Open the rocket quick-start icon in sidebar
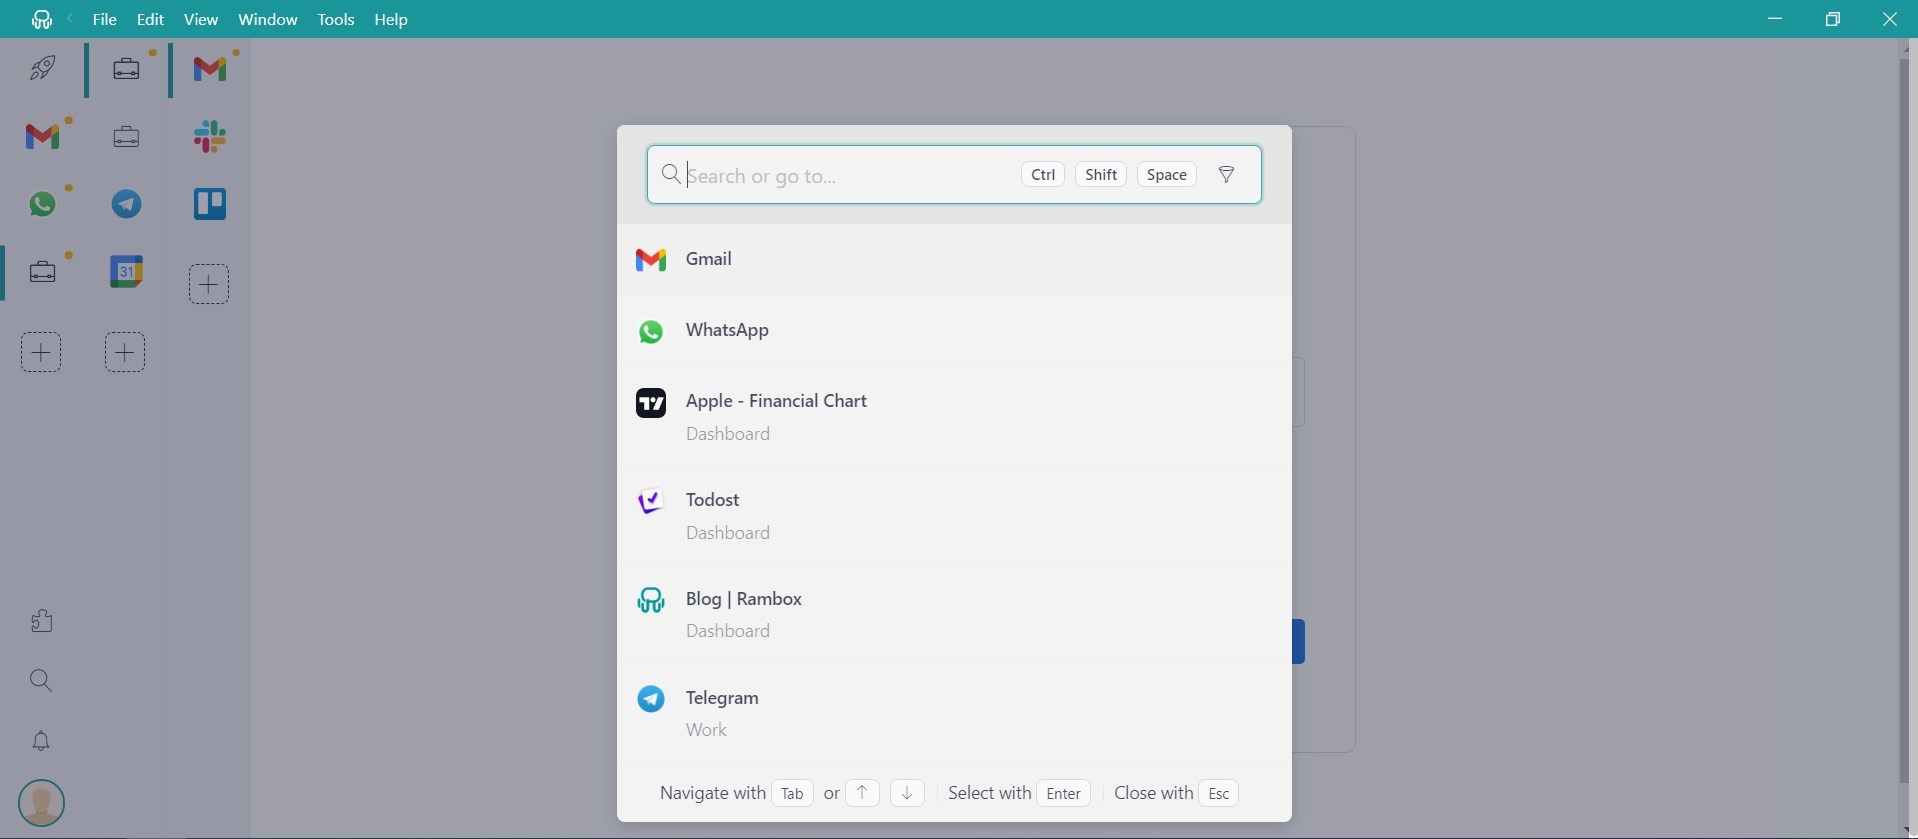The image size is (1918, 839). pos(42,68)
